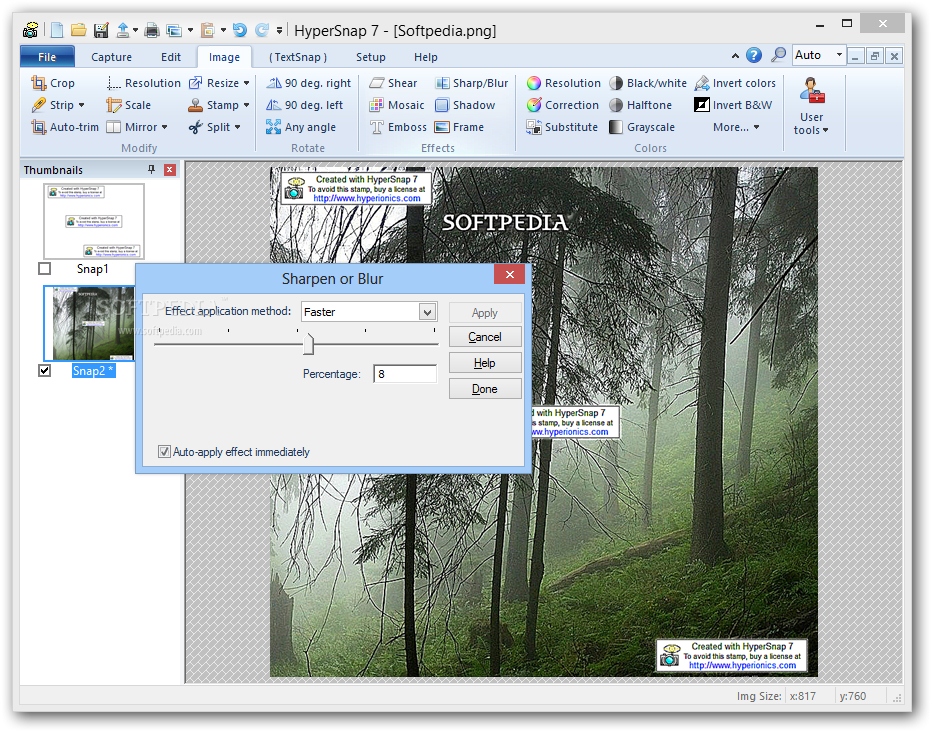932x732 pixels.
Task: Add a Frame to the image
Action: [x=459, y=127]
